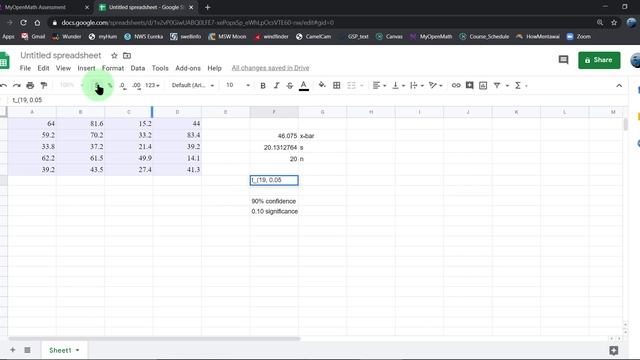The image size is (640, 360).
Task: Open the comment history icon
Action: pyautogui.click(x=563, y=60)
